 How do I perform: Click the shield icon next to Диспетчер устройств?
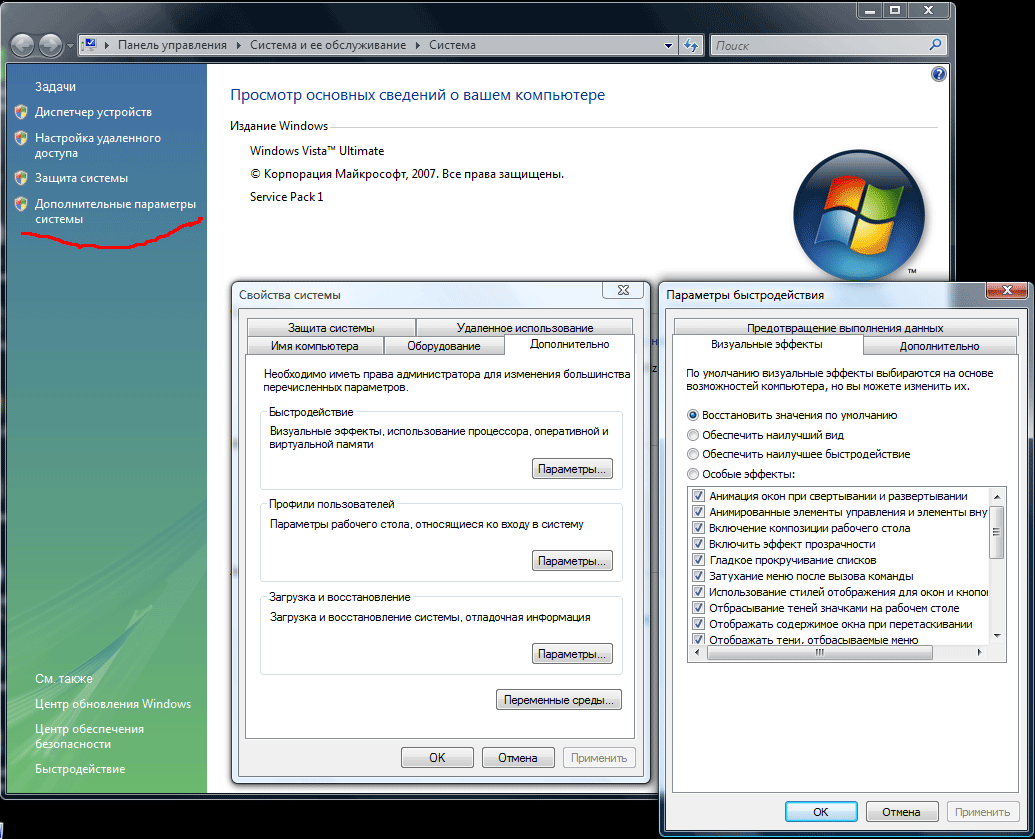click(21, 112)
